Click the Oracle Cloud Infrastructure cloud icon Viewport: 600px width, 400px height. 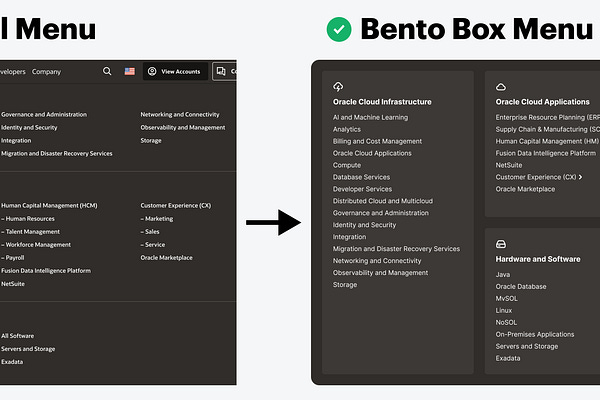click(x=338, y=87)
